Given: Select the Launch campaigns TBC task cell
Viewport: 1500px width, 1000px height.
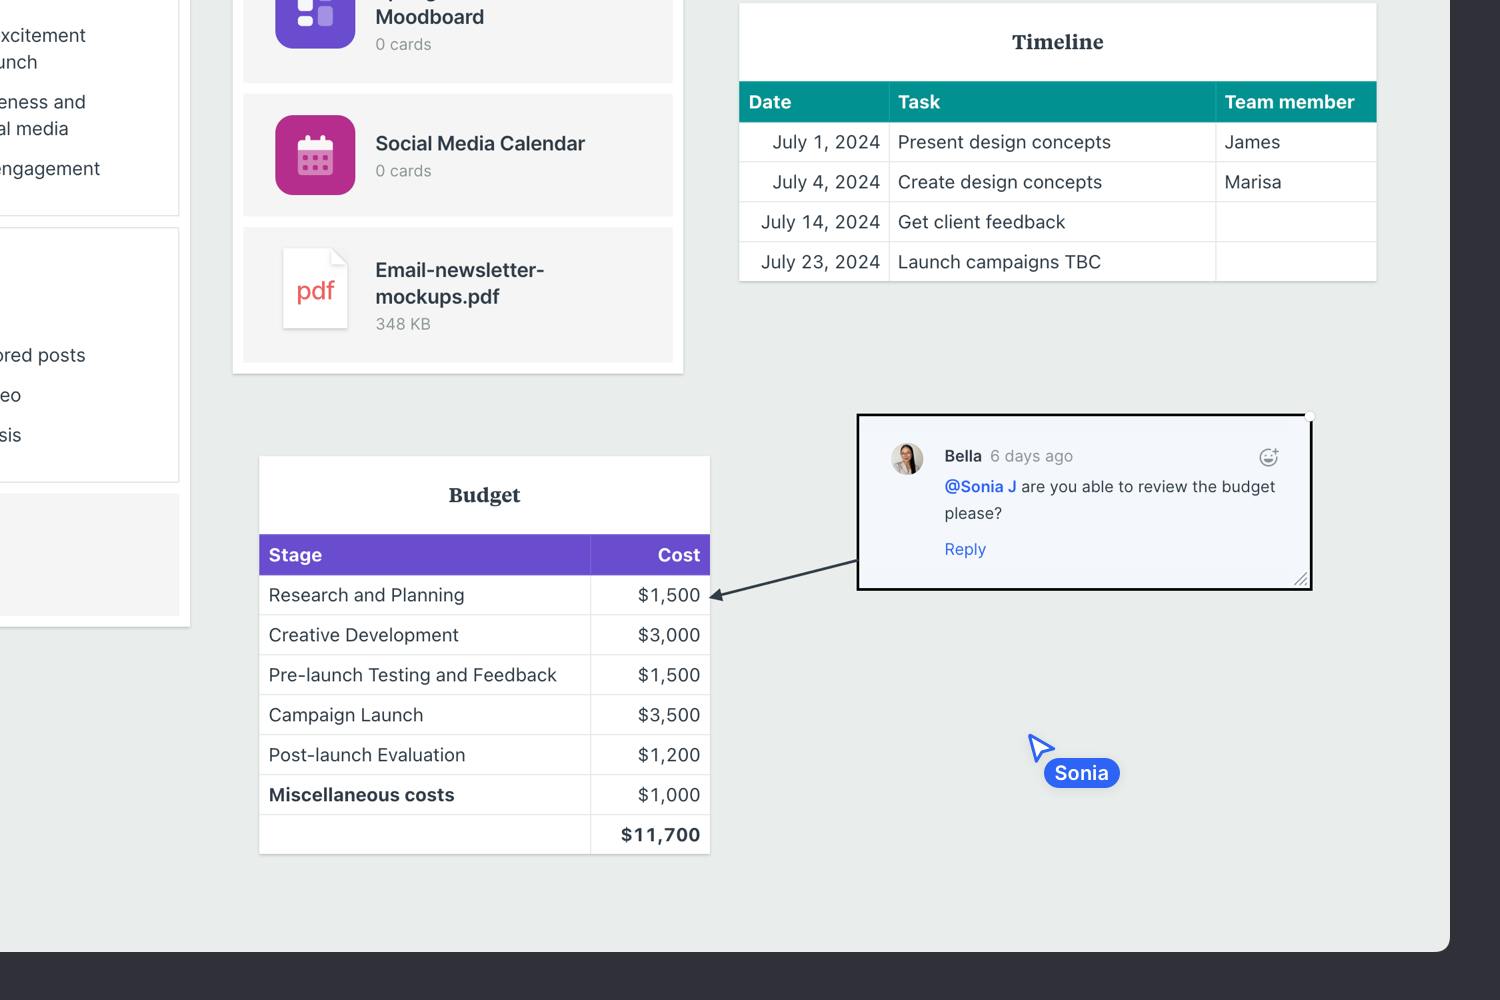Looking at the screenshot, I should [x=999, y=262].
